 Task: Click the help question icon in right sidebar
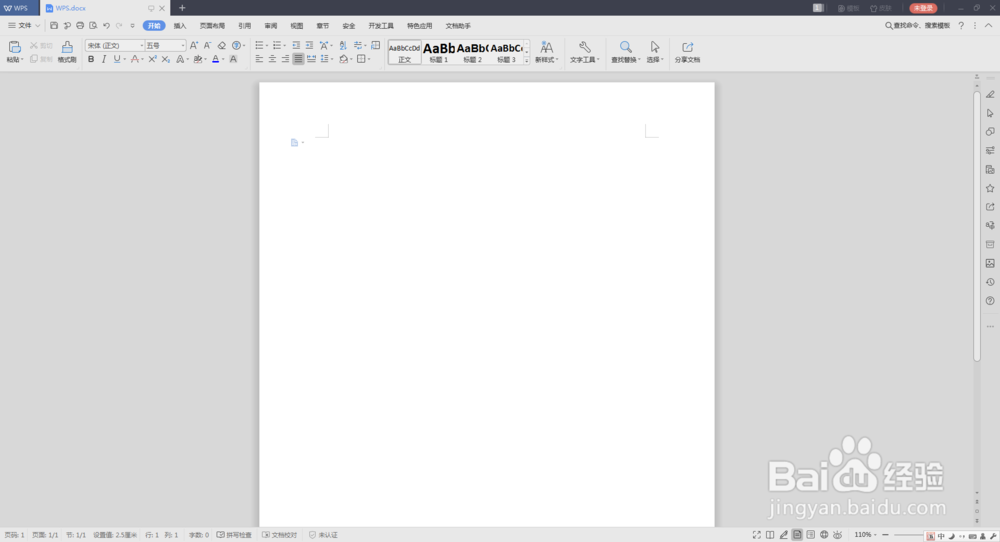pos(990,300)
